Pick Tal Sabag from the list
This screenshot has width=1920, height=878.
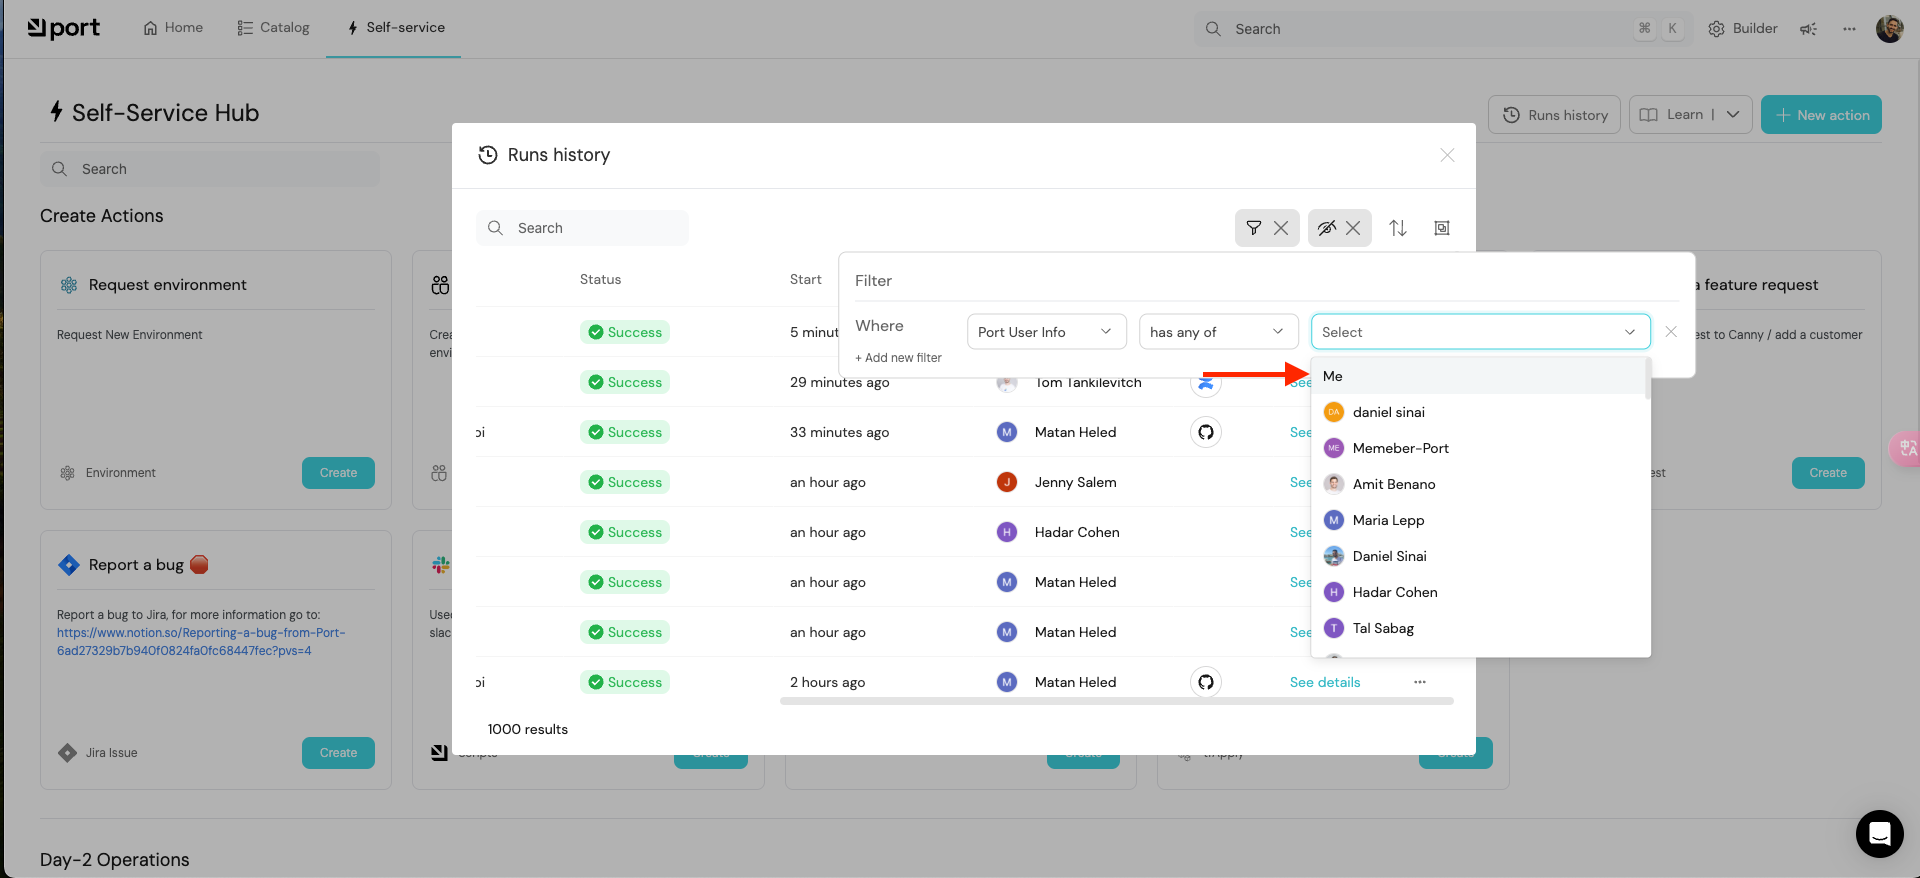[x=1478, y=628]
